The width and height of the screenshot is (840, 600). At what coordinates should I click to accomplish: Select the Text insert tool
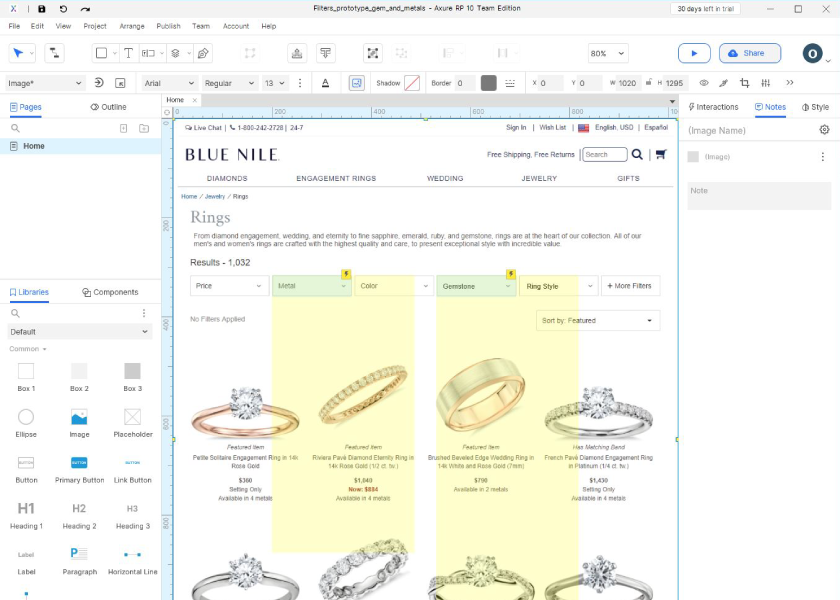click(129, 53)
